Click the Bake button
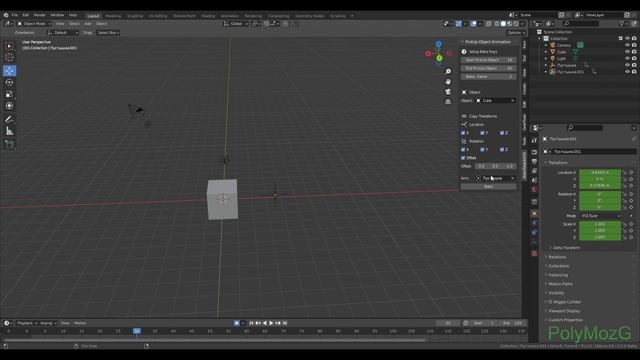 [489, 187]
